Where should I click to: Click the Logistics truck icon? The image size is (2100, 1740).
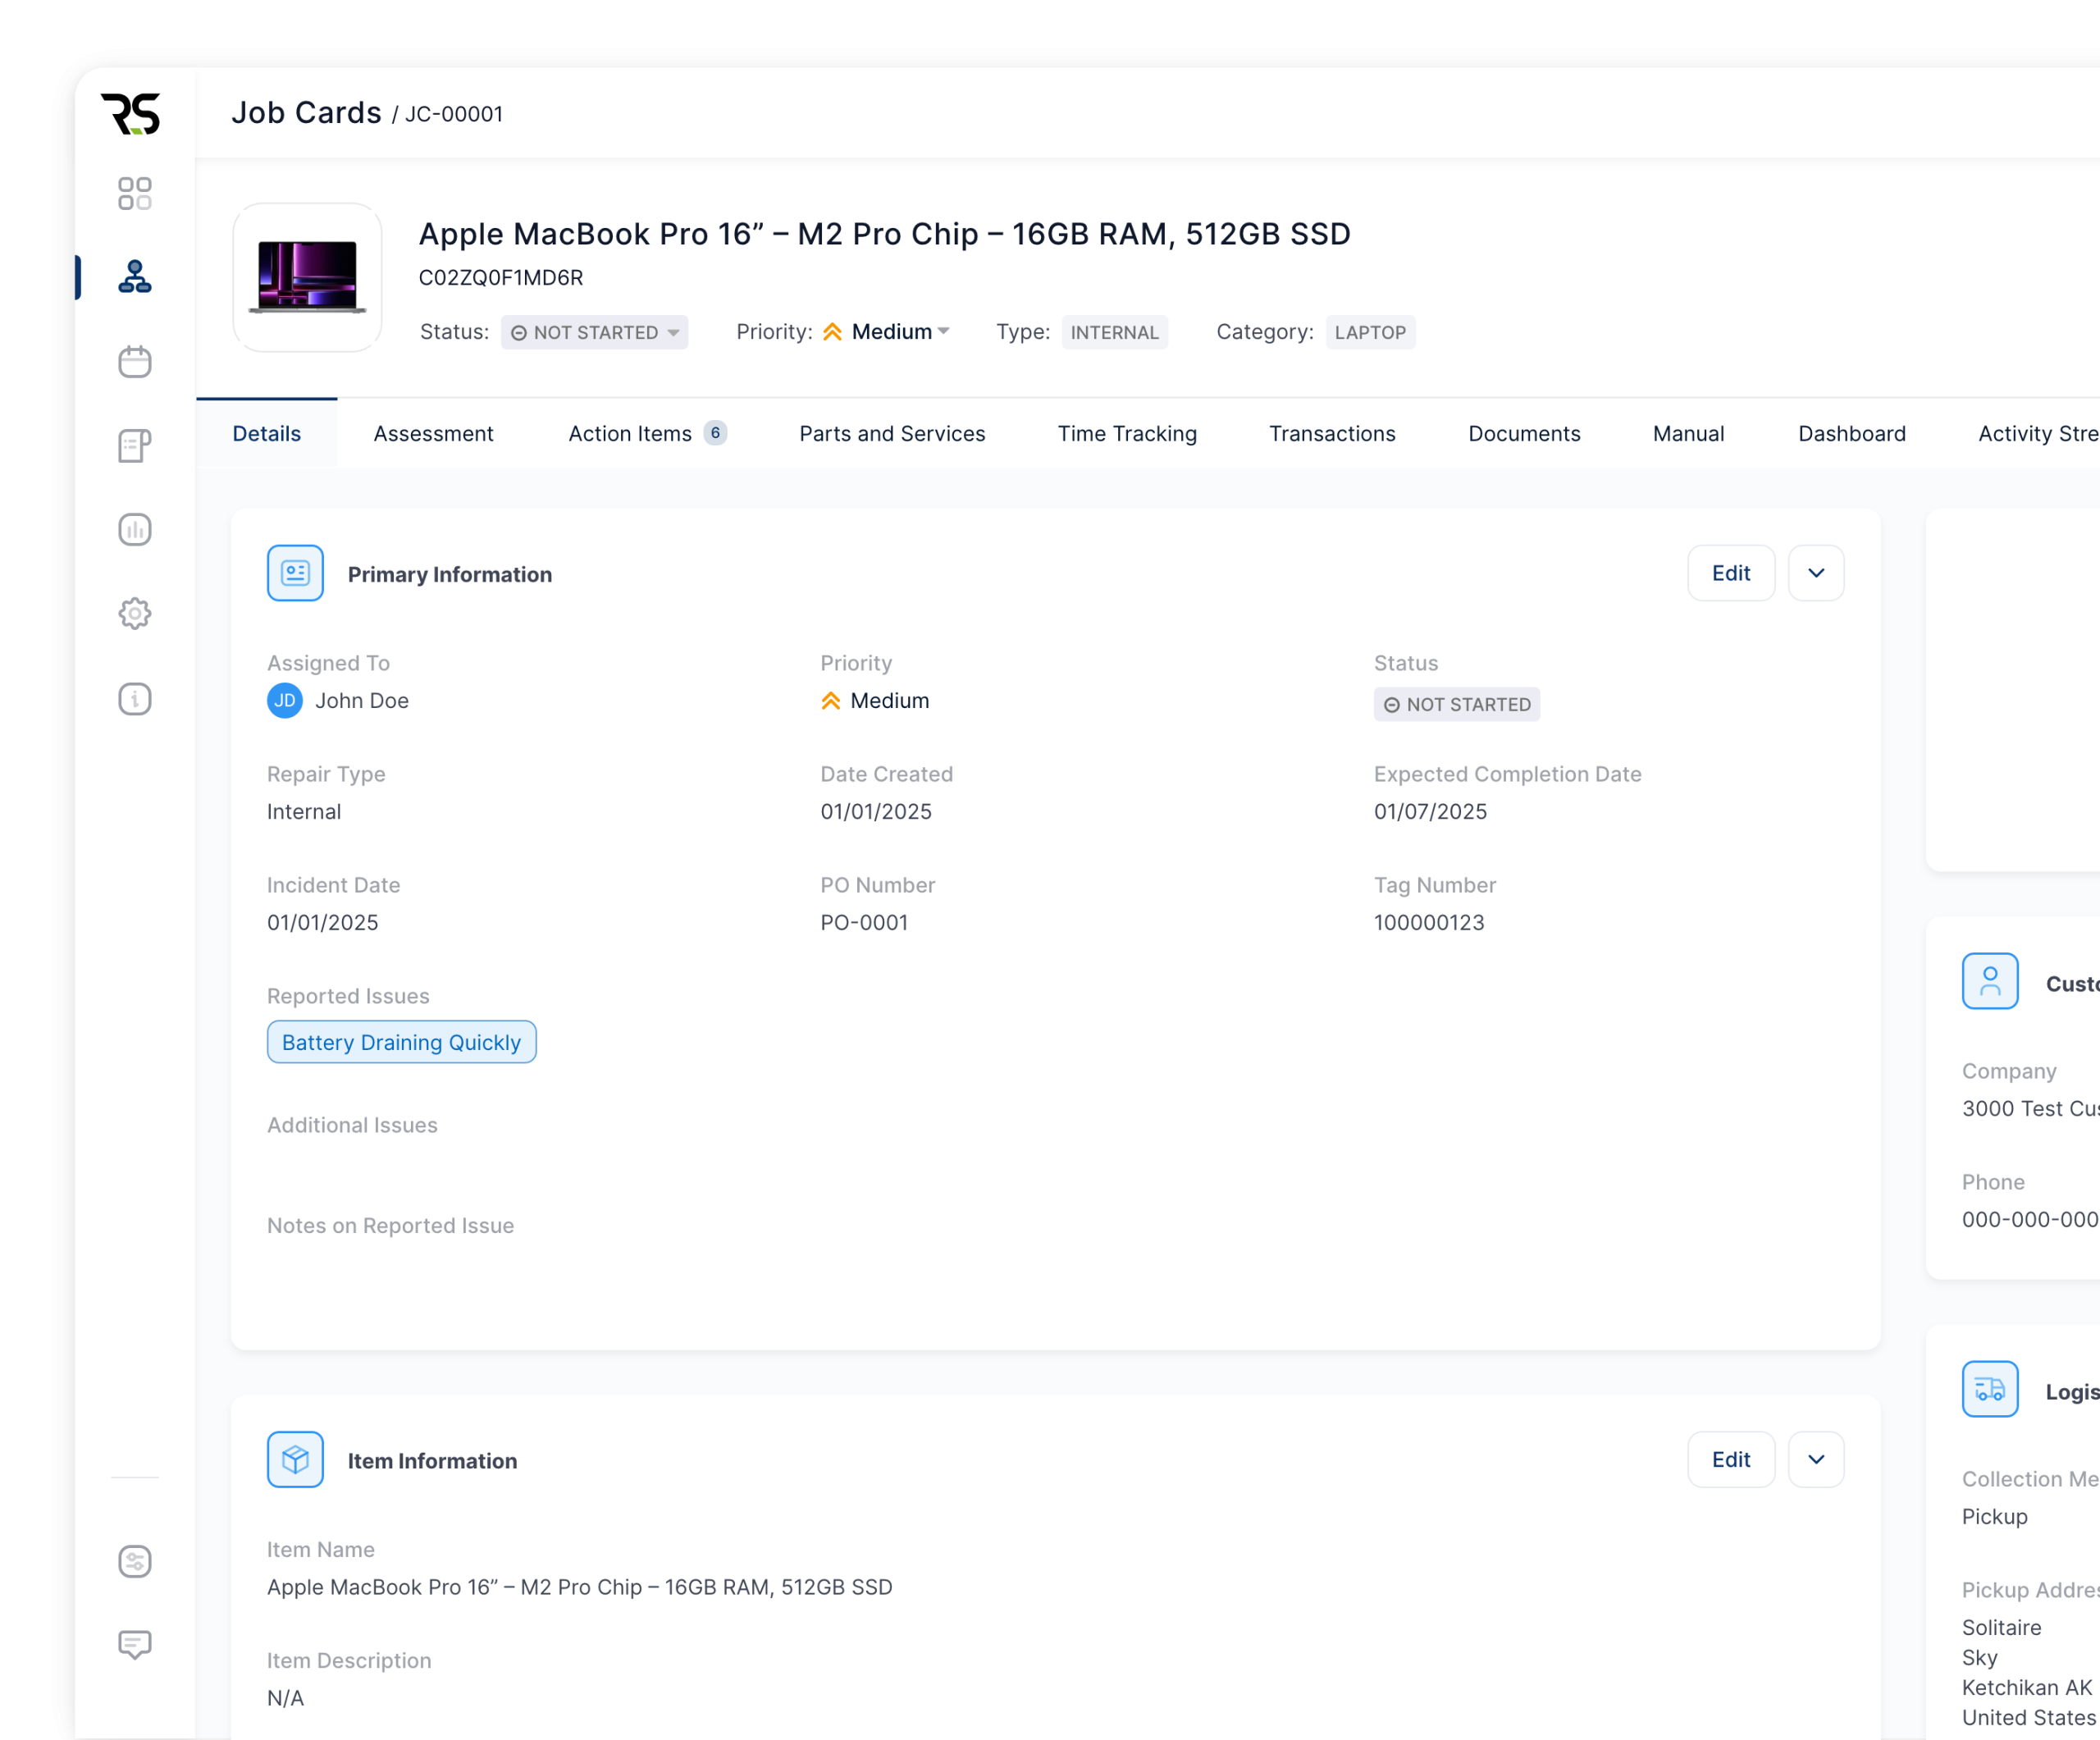pos(1989,1389)
